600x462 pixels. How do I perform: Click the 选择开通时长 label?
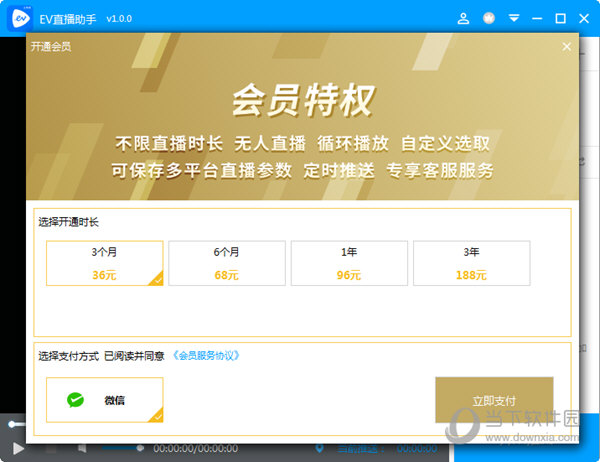pos(68,222)
